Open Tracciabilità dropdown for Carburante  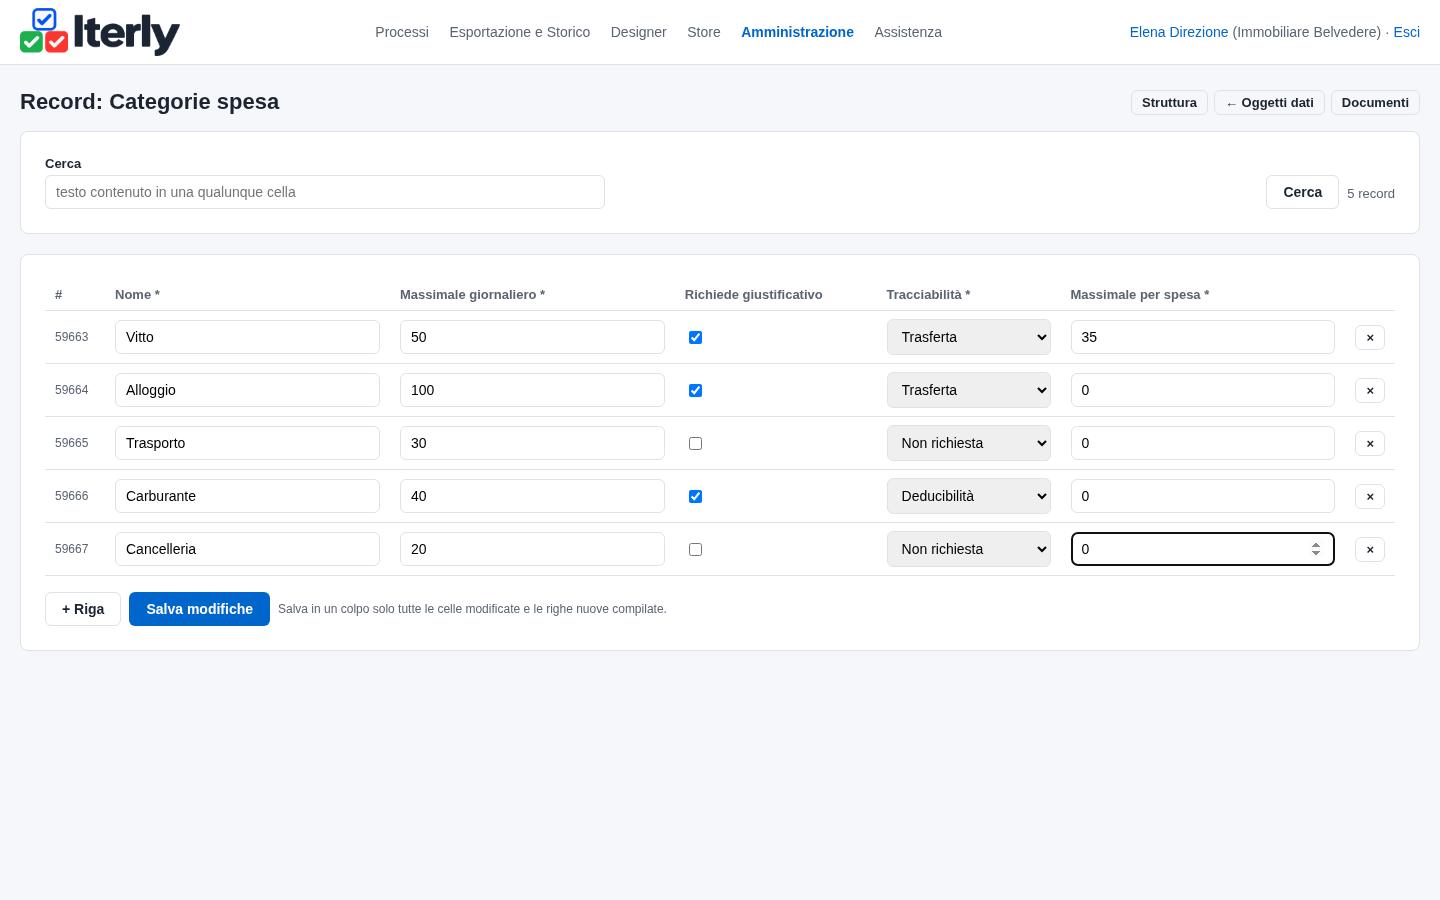click(968, 496)
